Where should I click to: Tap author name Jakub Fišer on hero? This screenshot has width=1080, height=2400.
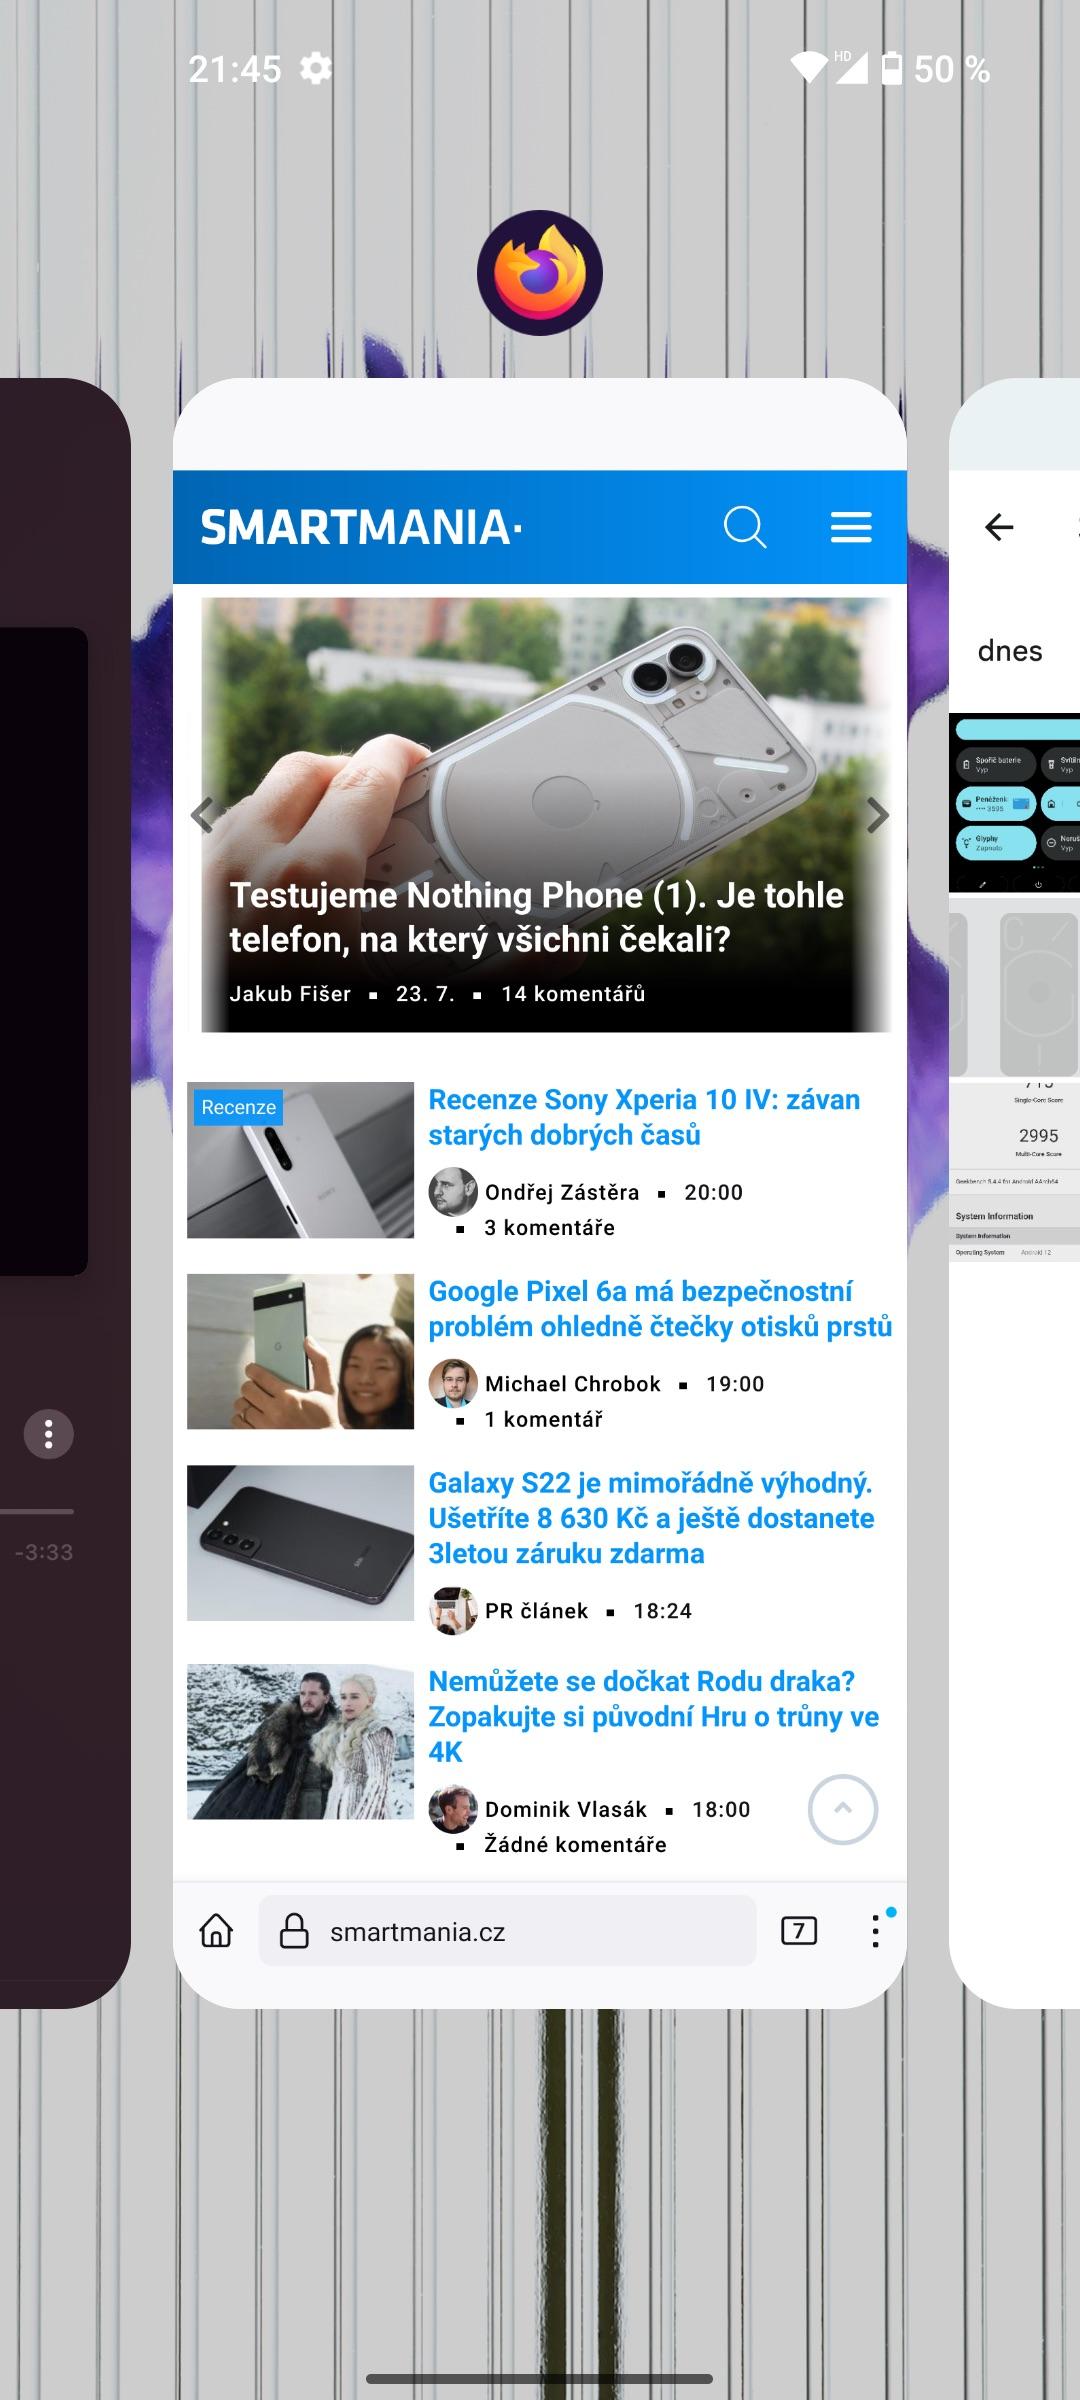[x=290, y=993]
